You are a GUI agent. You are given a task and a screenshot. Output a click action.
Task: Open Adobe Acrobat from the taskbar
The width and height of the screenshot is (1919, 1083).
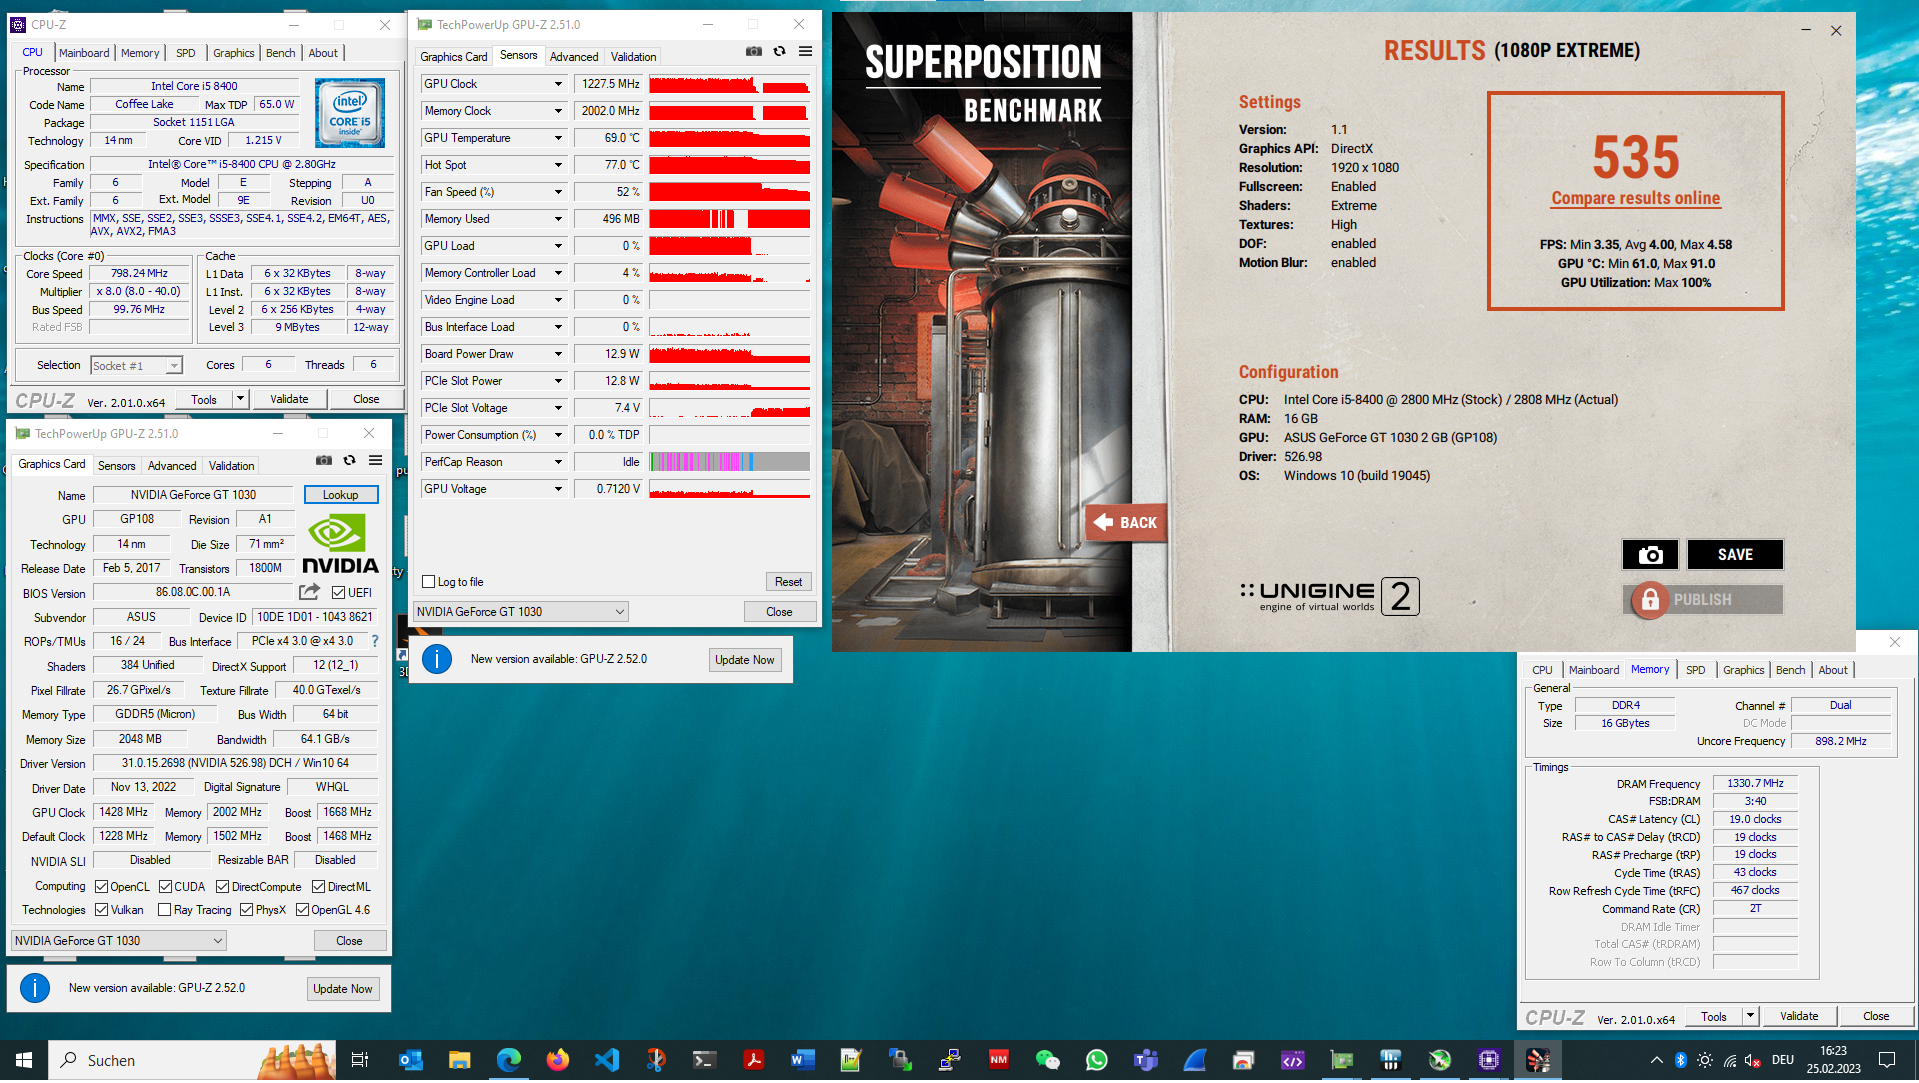(753, 1060)
